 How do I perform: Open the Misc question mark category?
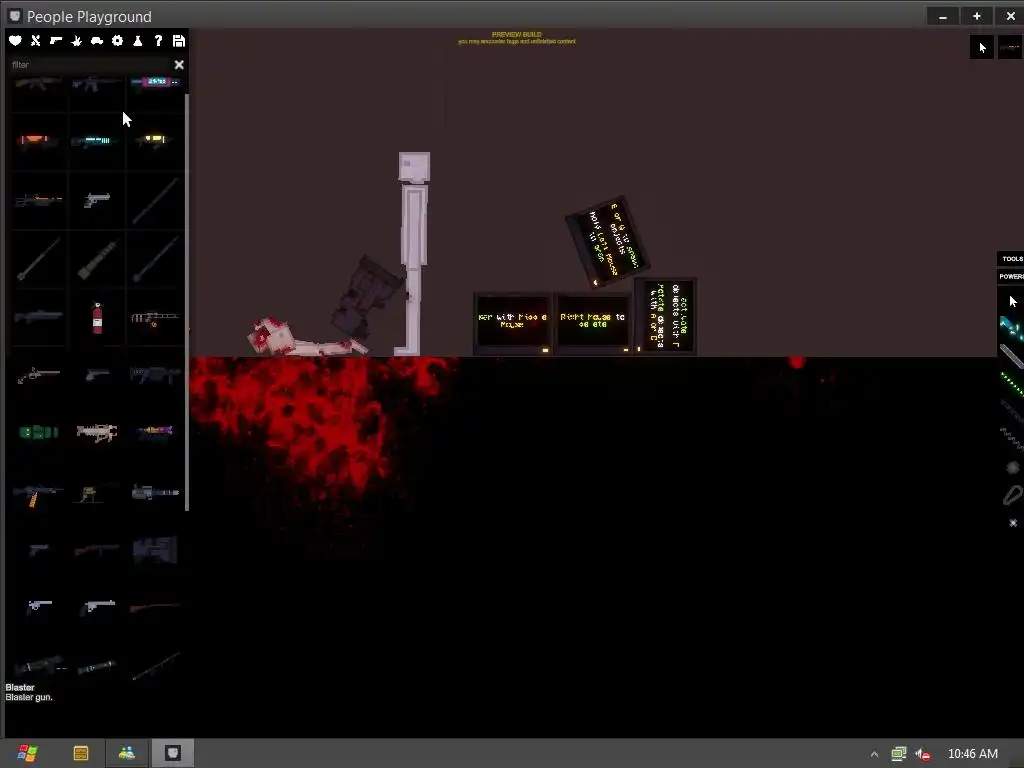pyautogui.click(x=158, y=40)
